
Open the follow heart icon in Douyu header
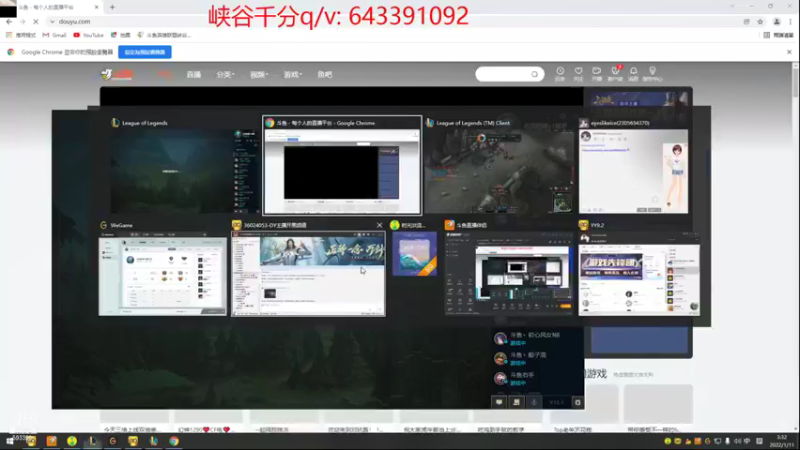[x=578, y=73]
